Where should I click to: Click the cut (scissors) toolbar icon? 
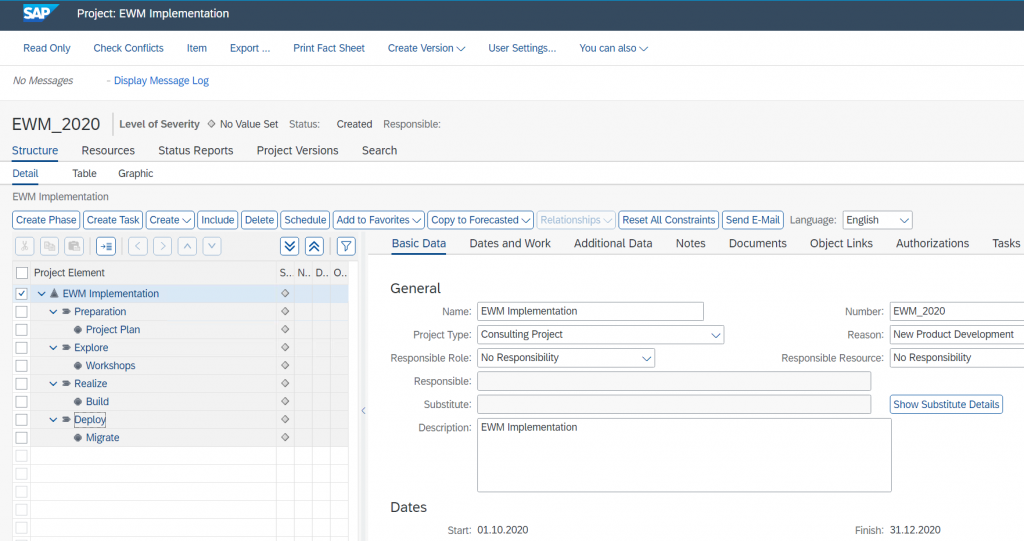point(25,246)
